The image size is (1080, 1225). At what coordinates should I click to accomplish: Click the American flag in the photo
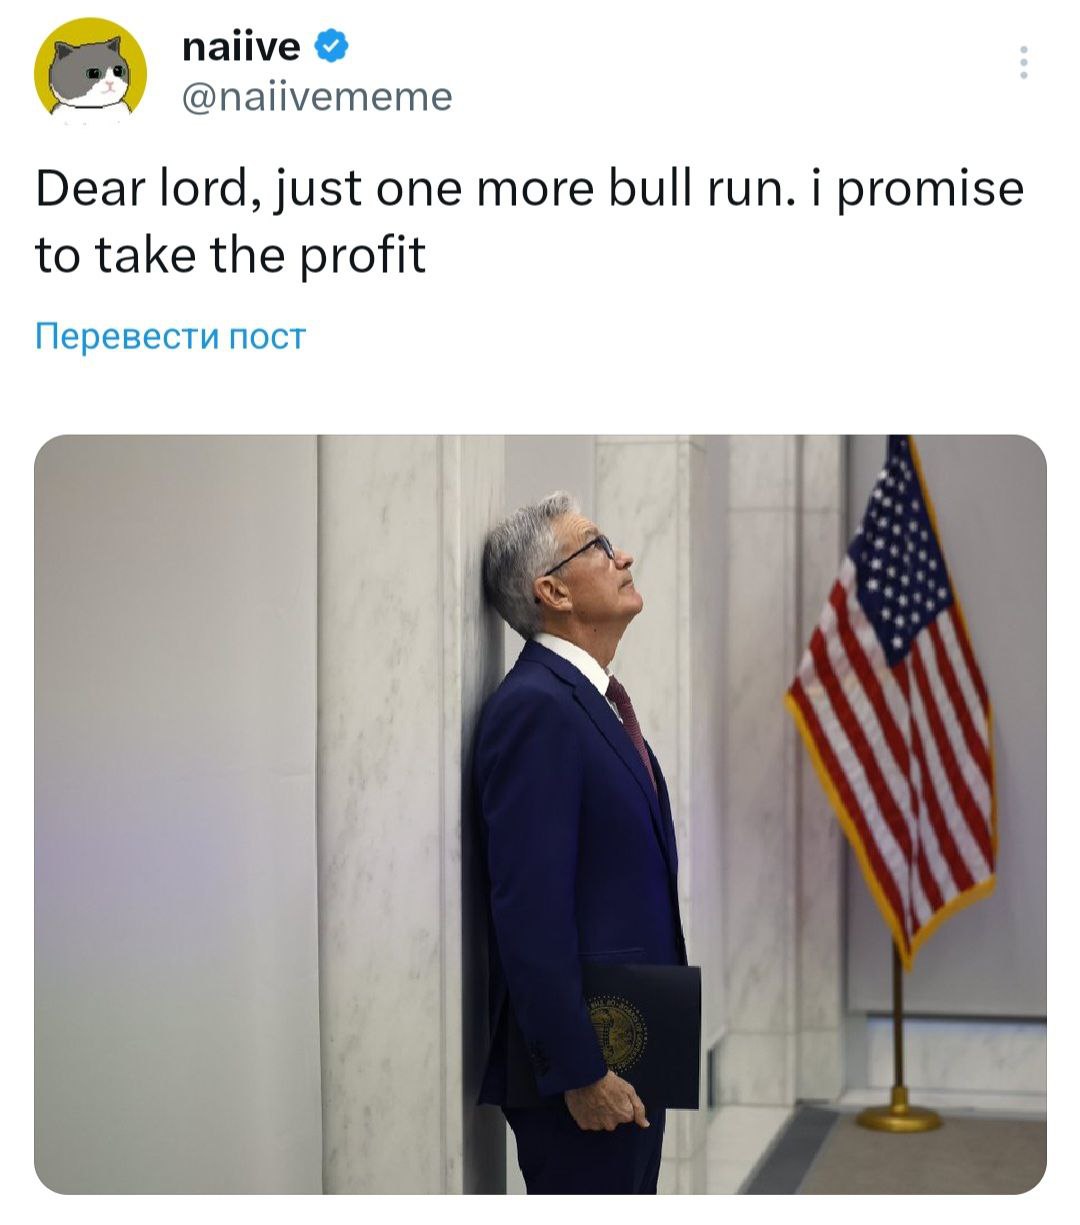pyautogui.click(x=893, y=690)
